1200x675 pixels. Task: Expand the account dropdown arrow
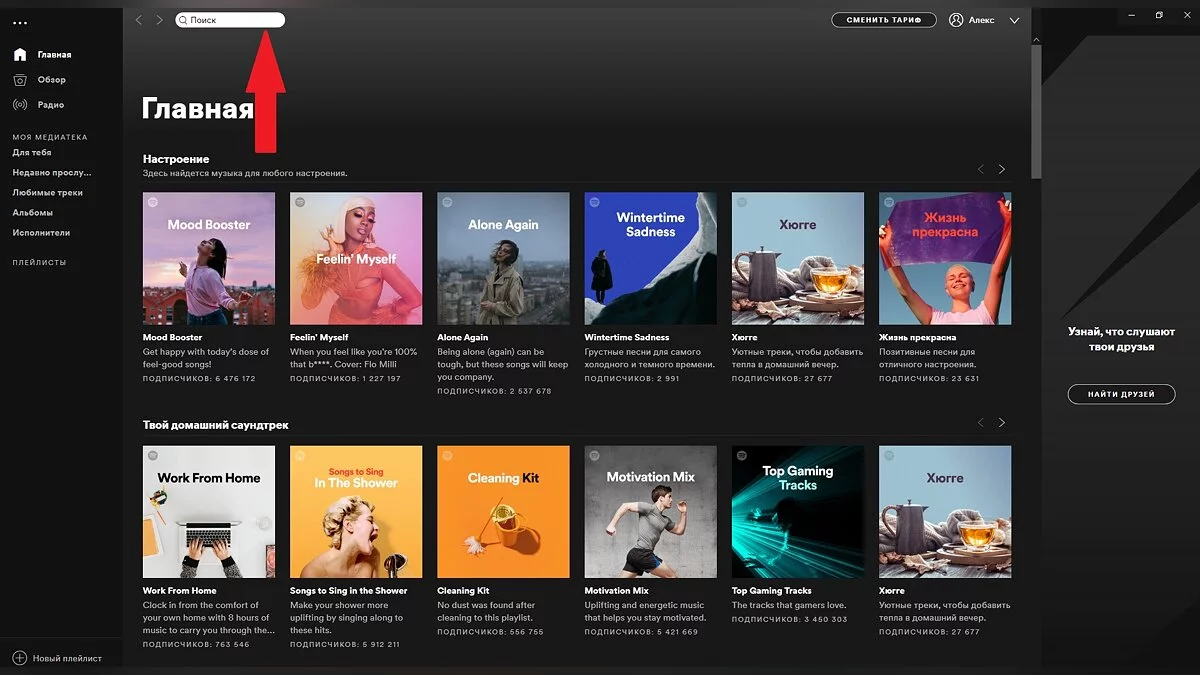tap(1014, 20)
